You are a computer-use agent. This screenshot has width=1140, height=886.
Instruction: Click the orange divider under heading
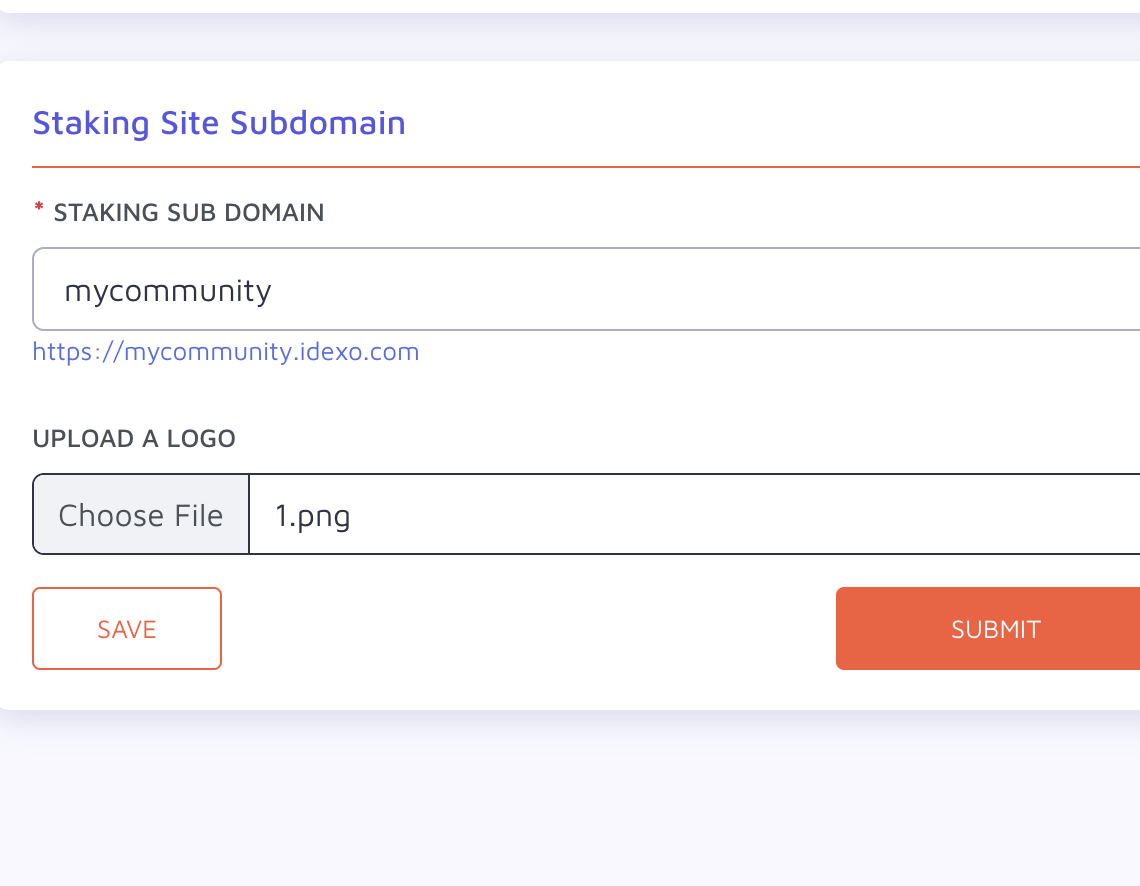[x=586, y=167]
